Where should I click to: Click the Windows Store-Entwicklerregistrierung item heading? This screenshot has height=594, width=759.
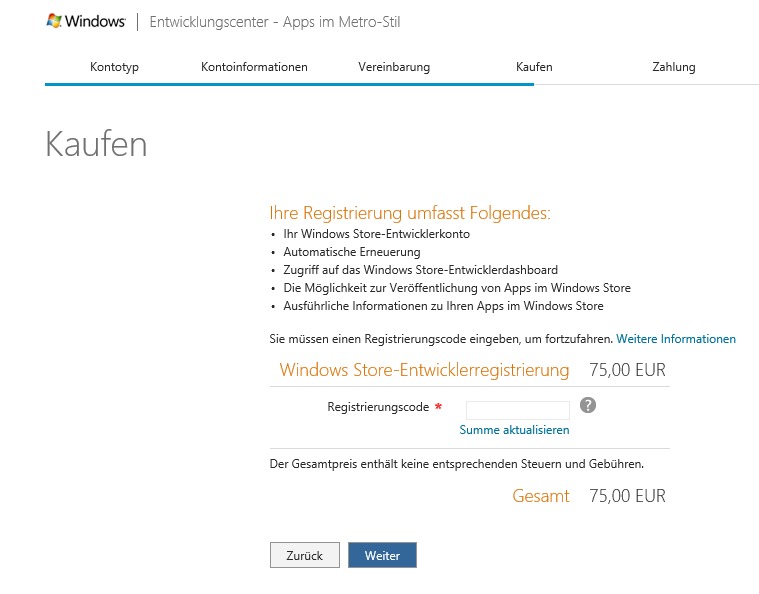pos(424,370)
